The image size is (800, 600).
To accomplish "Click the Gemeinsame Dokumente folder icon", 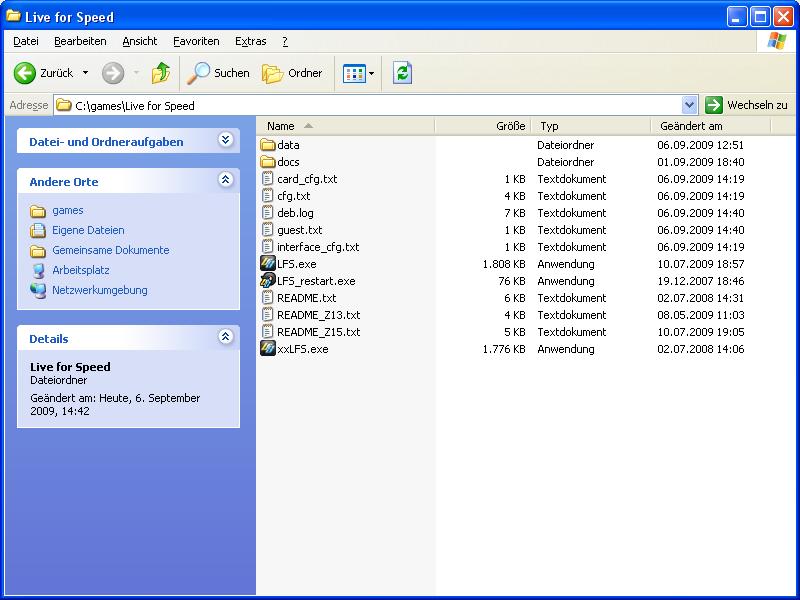I will (x=38, y=251).
